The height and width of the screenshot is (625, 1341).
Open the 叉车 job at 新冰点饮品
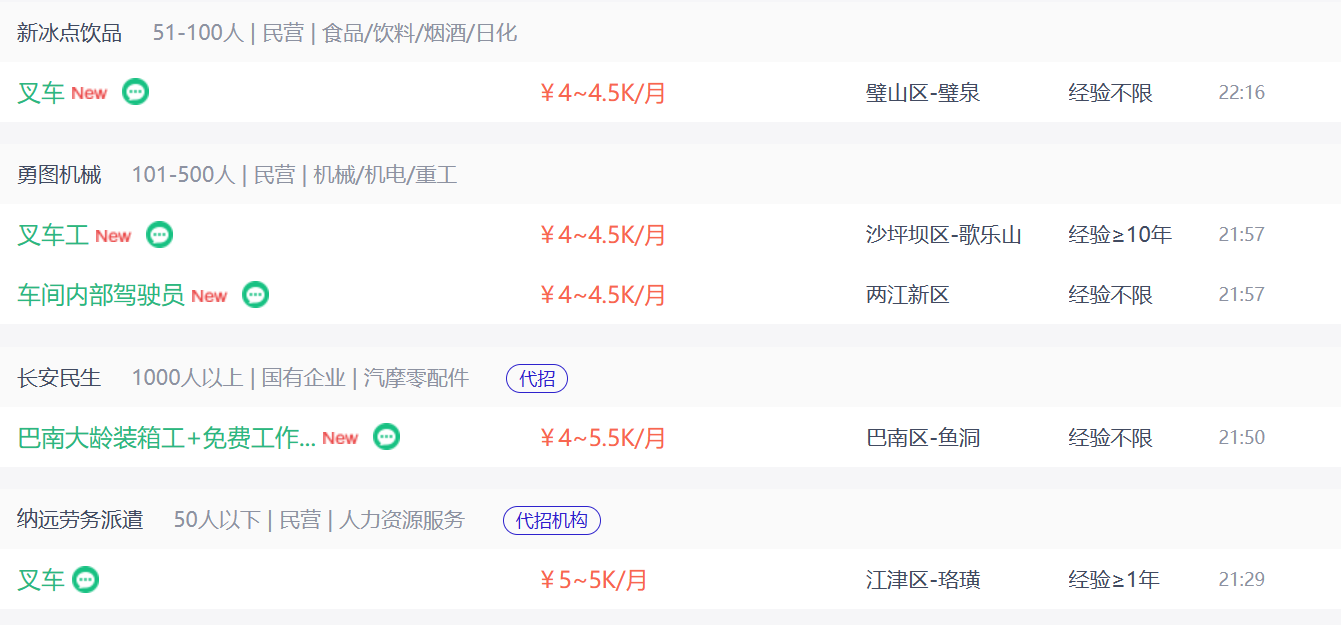41,93
